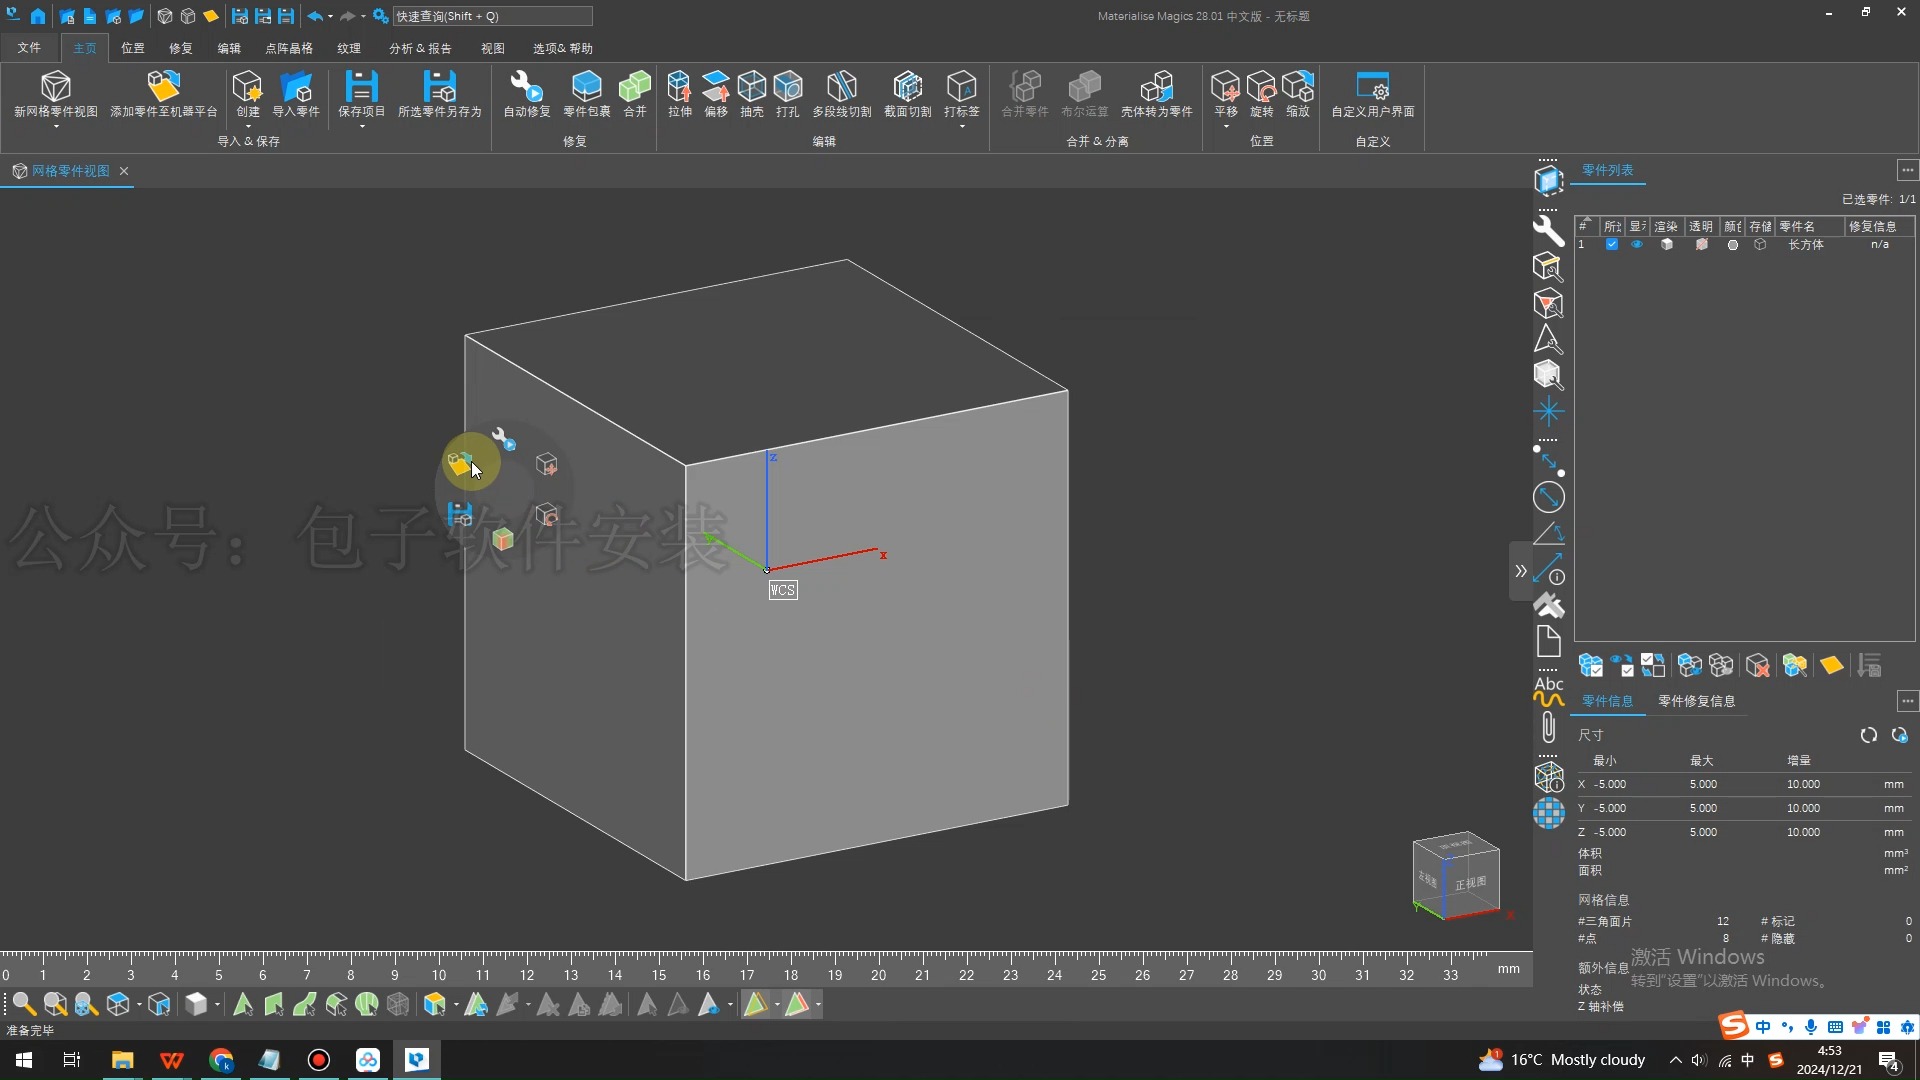The height and width of the screenshot is (1080, 1920).
Task: Click 自定义用户界面 button
Action: (1372, 95)
